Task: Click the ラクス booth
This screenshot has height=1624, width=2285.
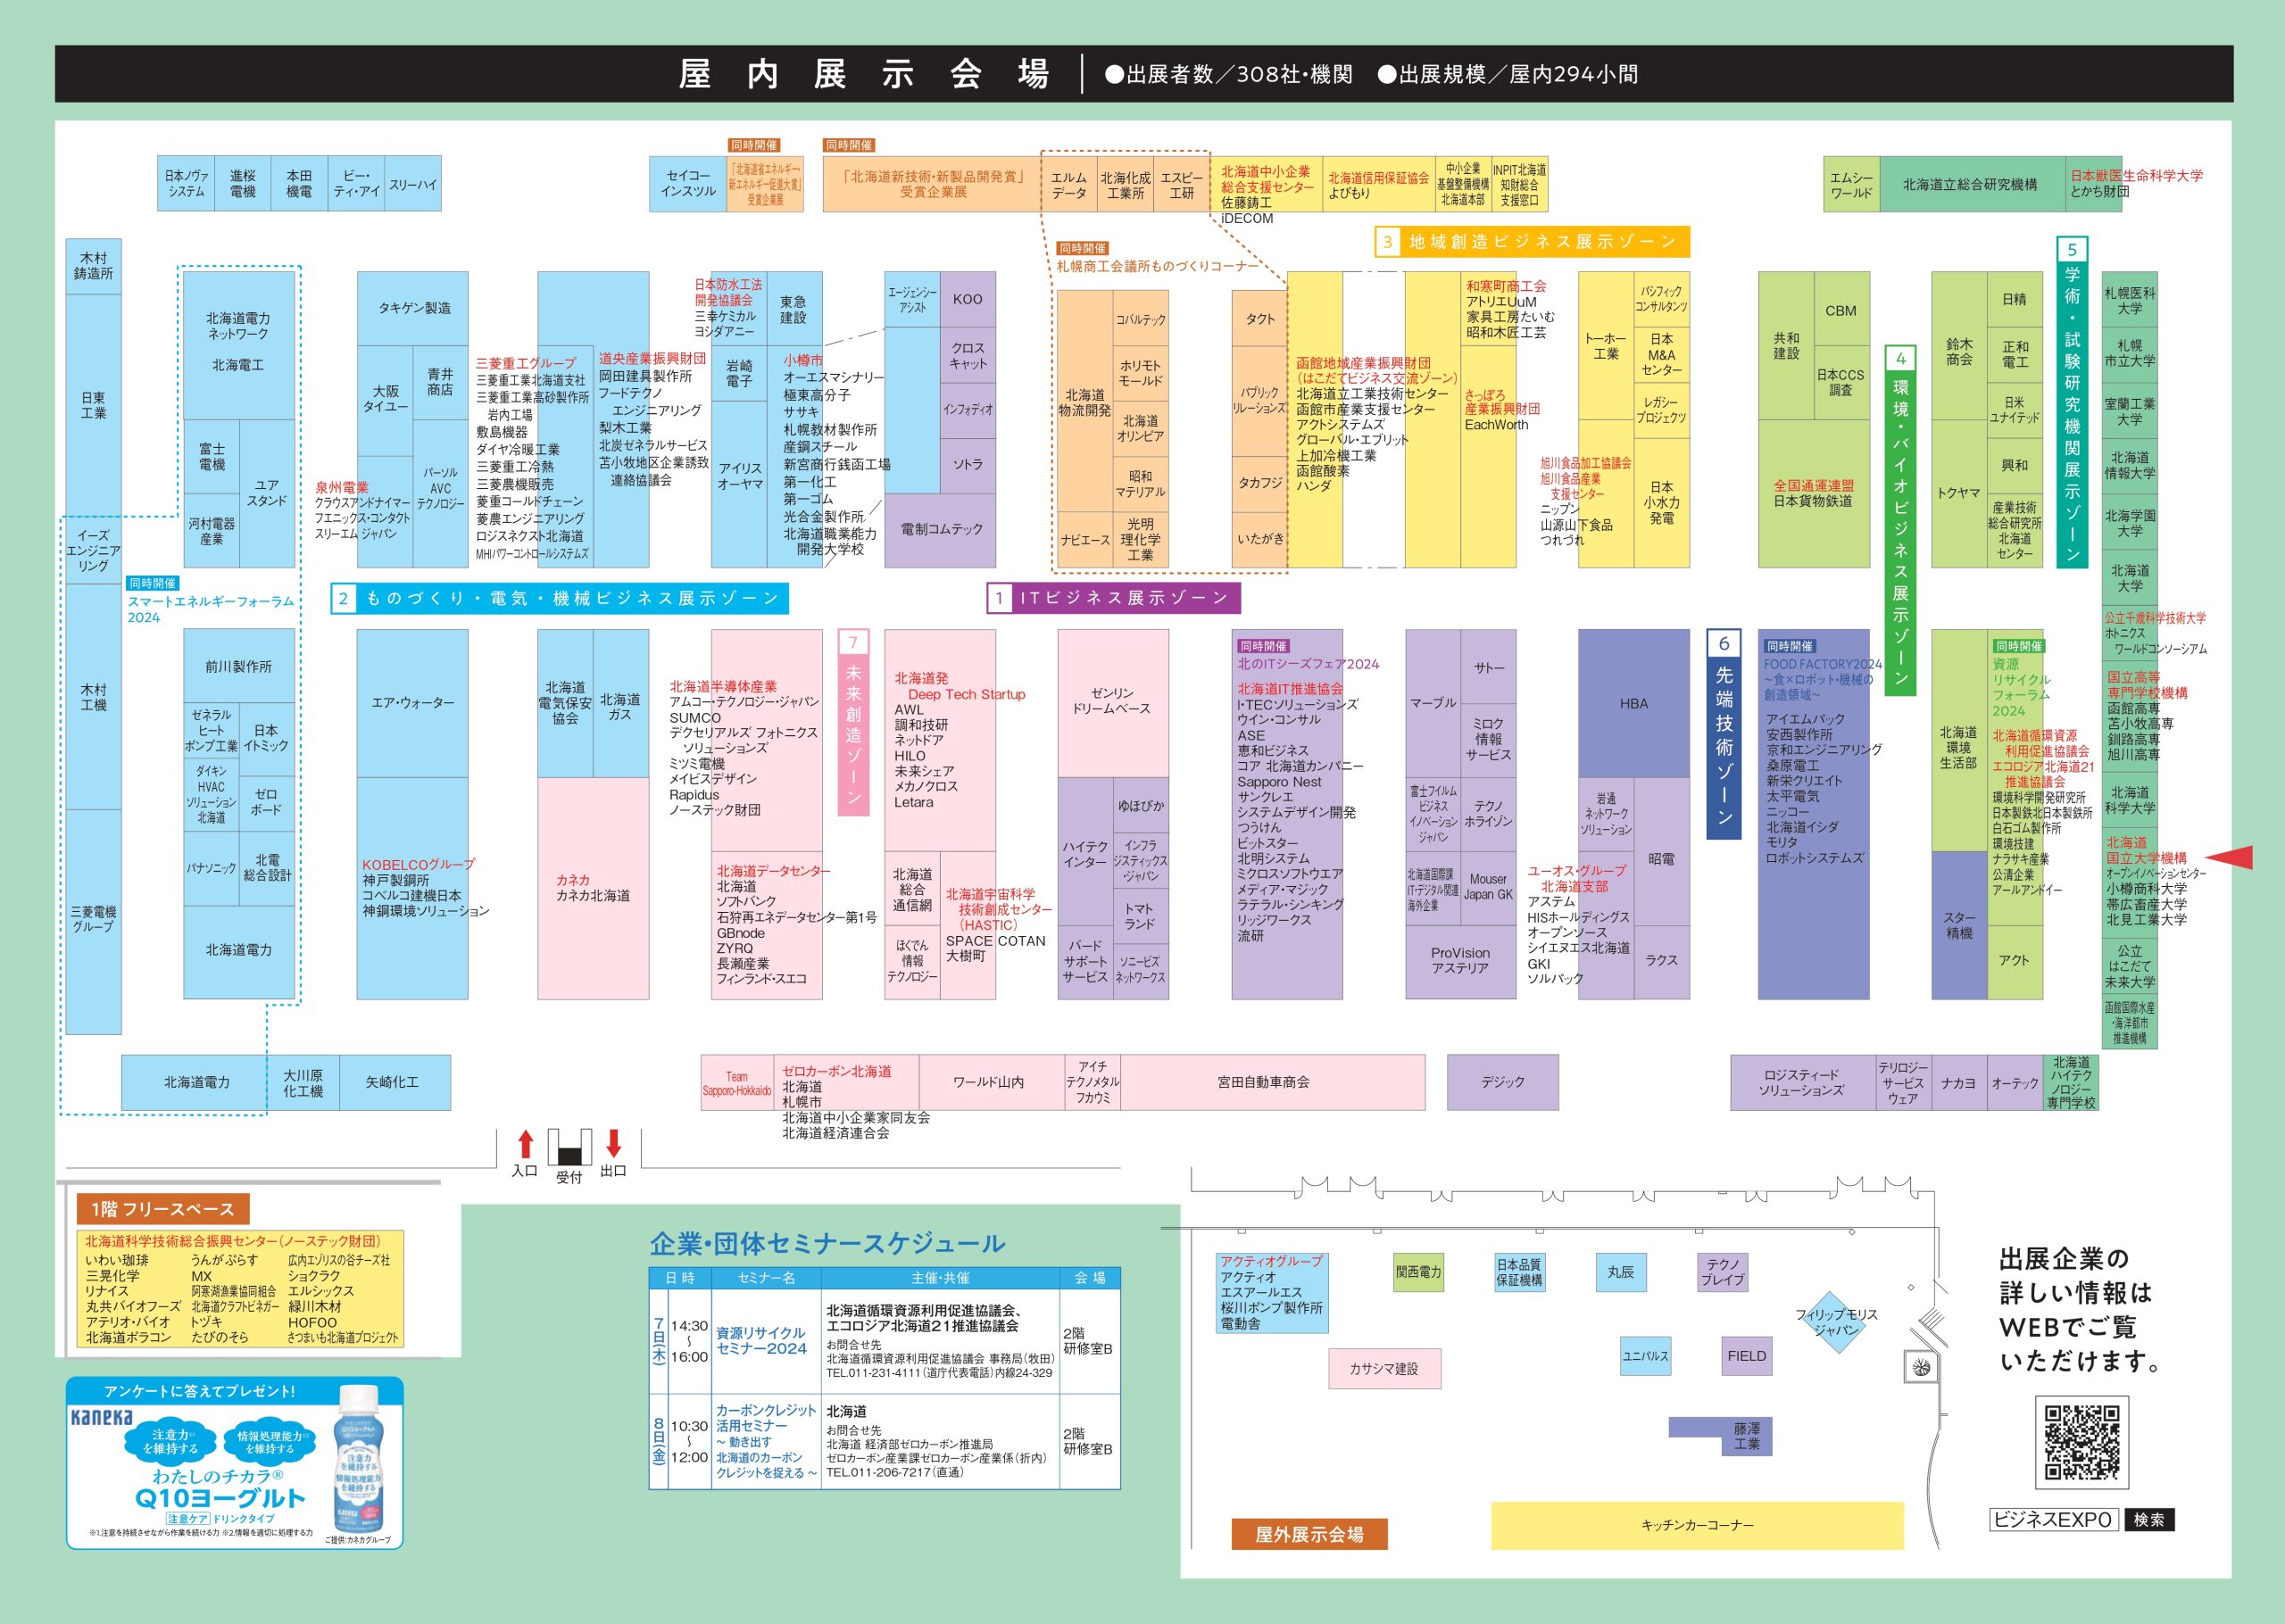Action: coord(1661,961)
